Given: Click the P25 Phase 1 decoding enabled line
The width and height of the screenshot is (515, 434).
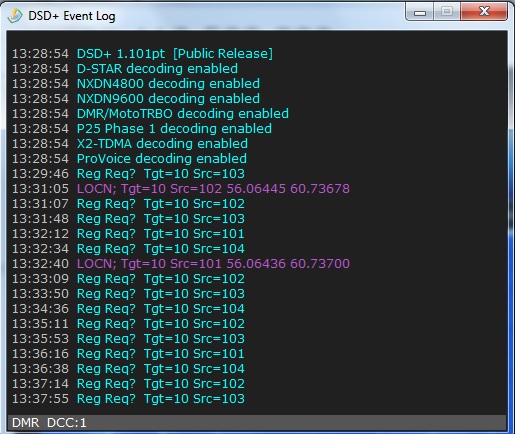Looking at the screenshot, I should 142,129.
